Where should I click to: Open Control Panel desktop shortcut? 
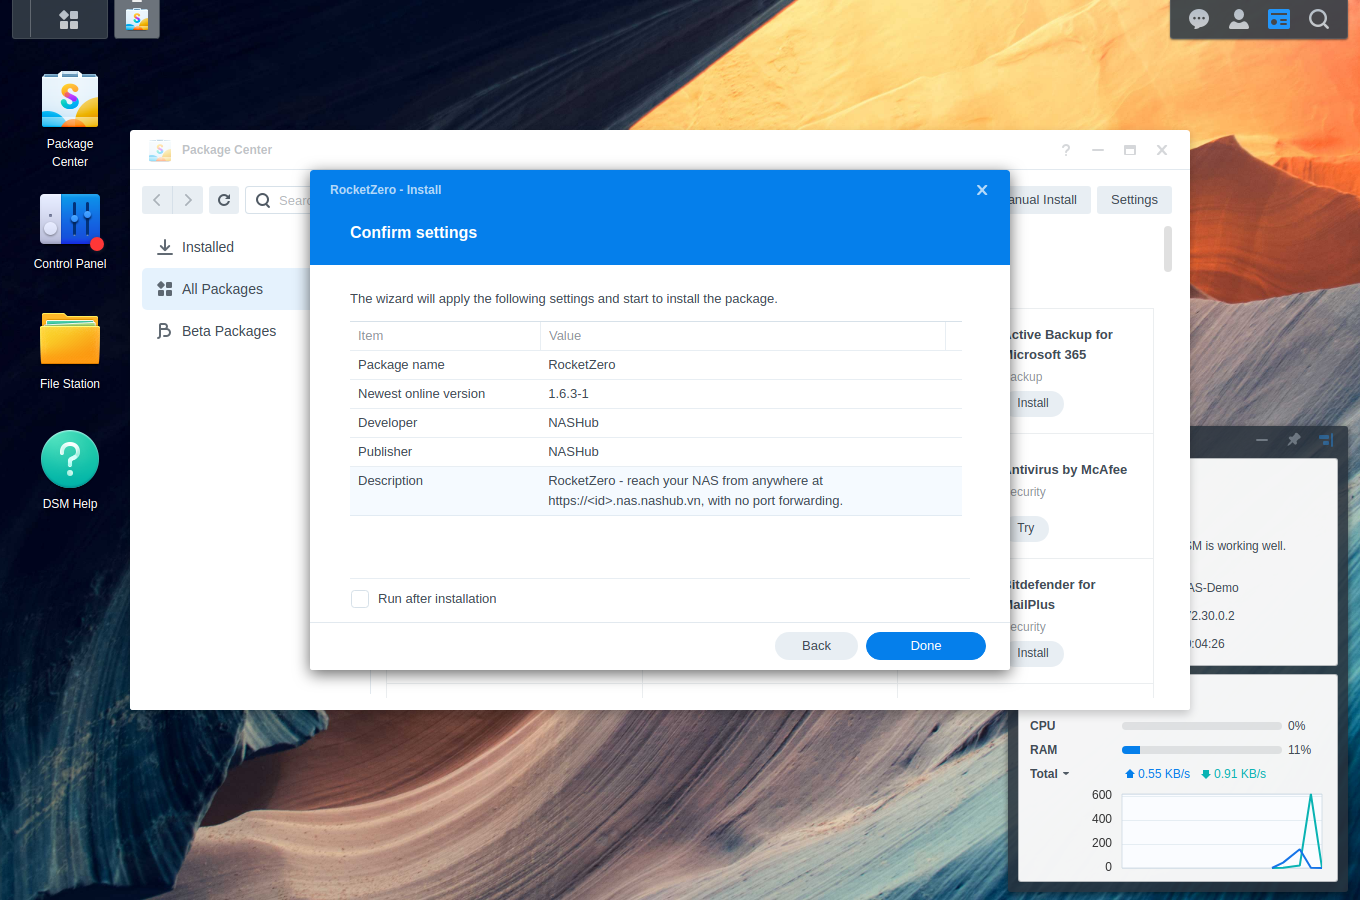click(70, 231)
